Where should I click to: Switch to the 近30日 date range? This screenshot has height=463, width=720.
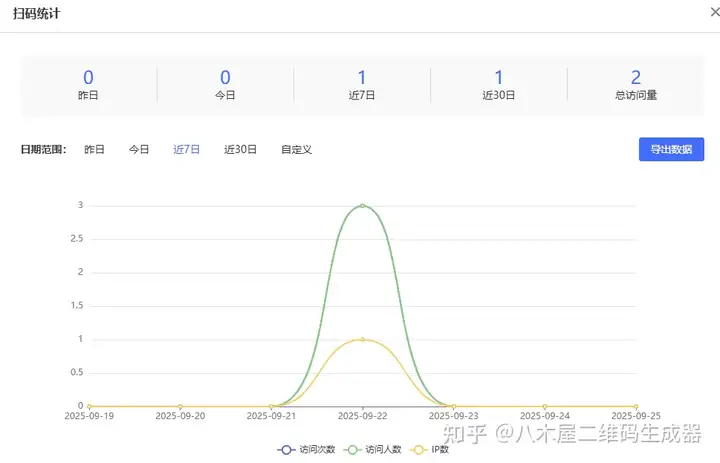[240, 149]
